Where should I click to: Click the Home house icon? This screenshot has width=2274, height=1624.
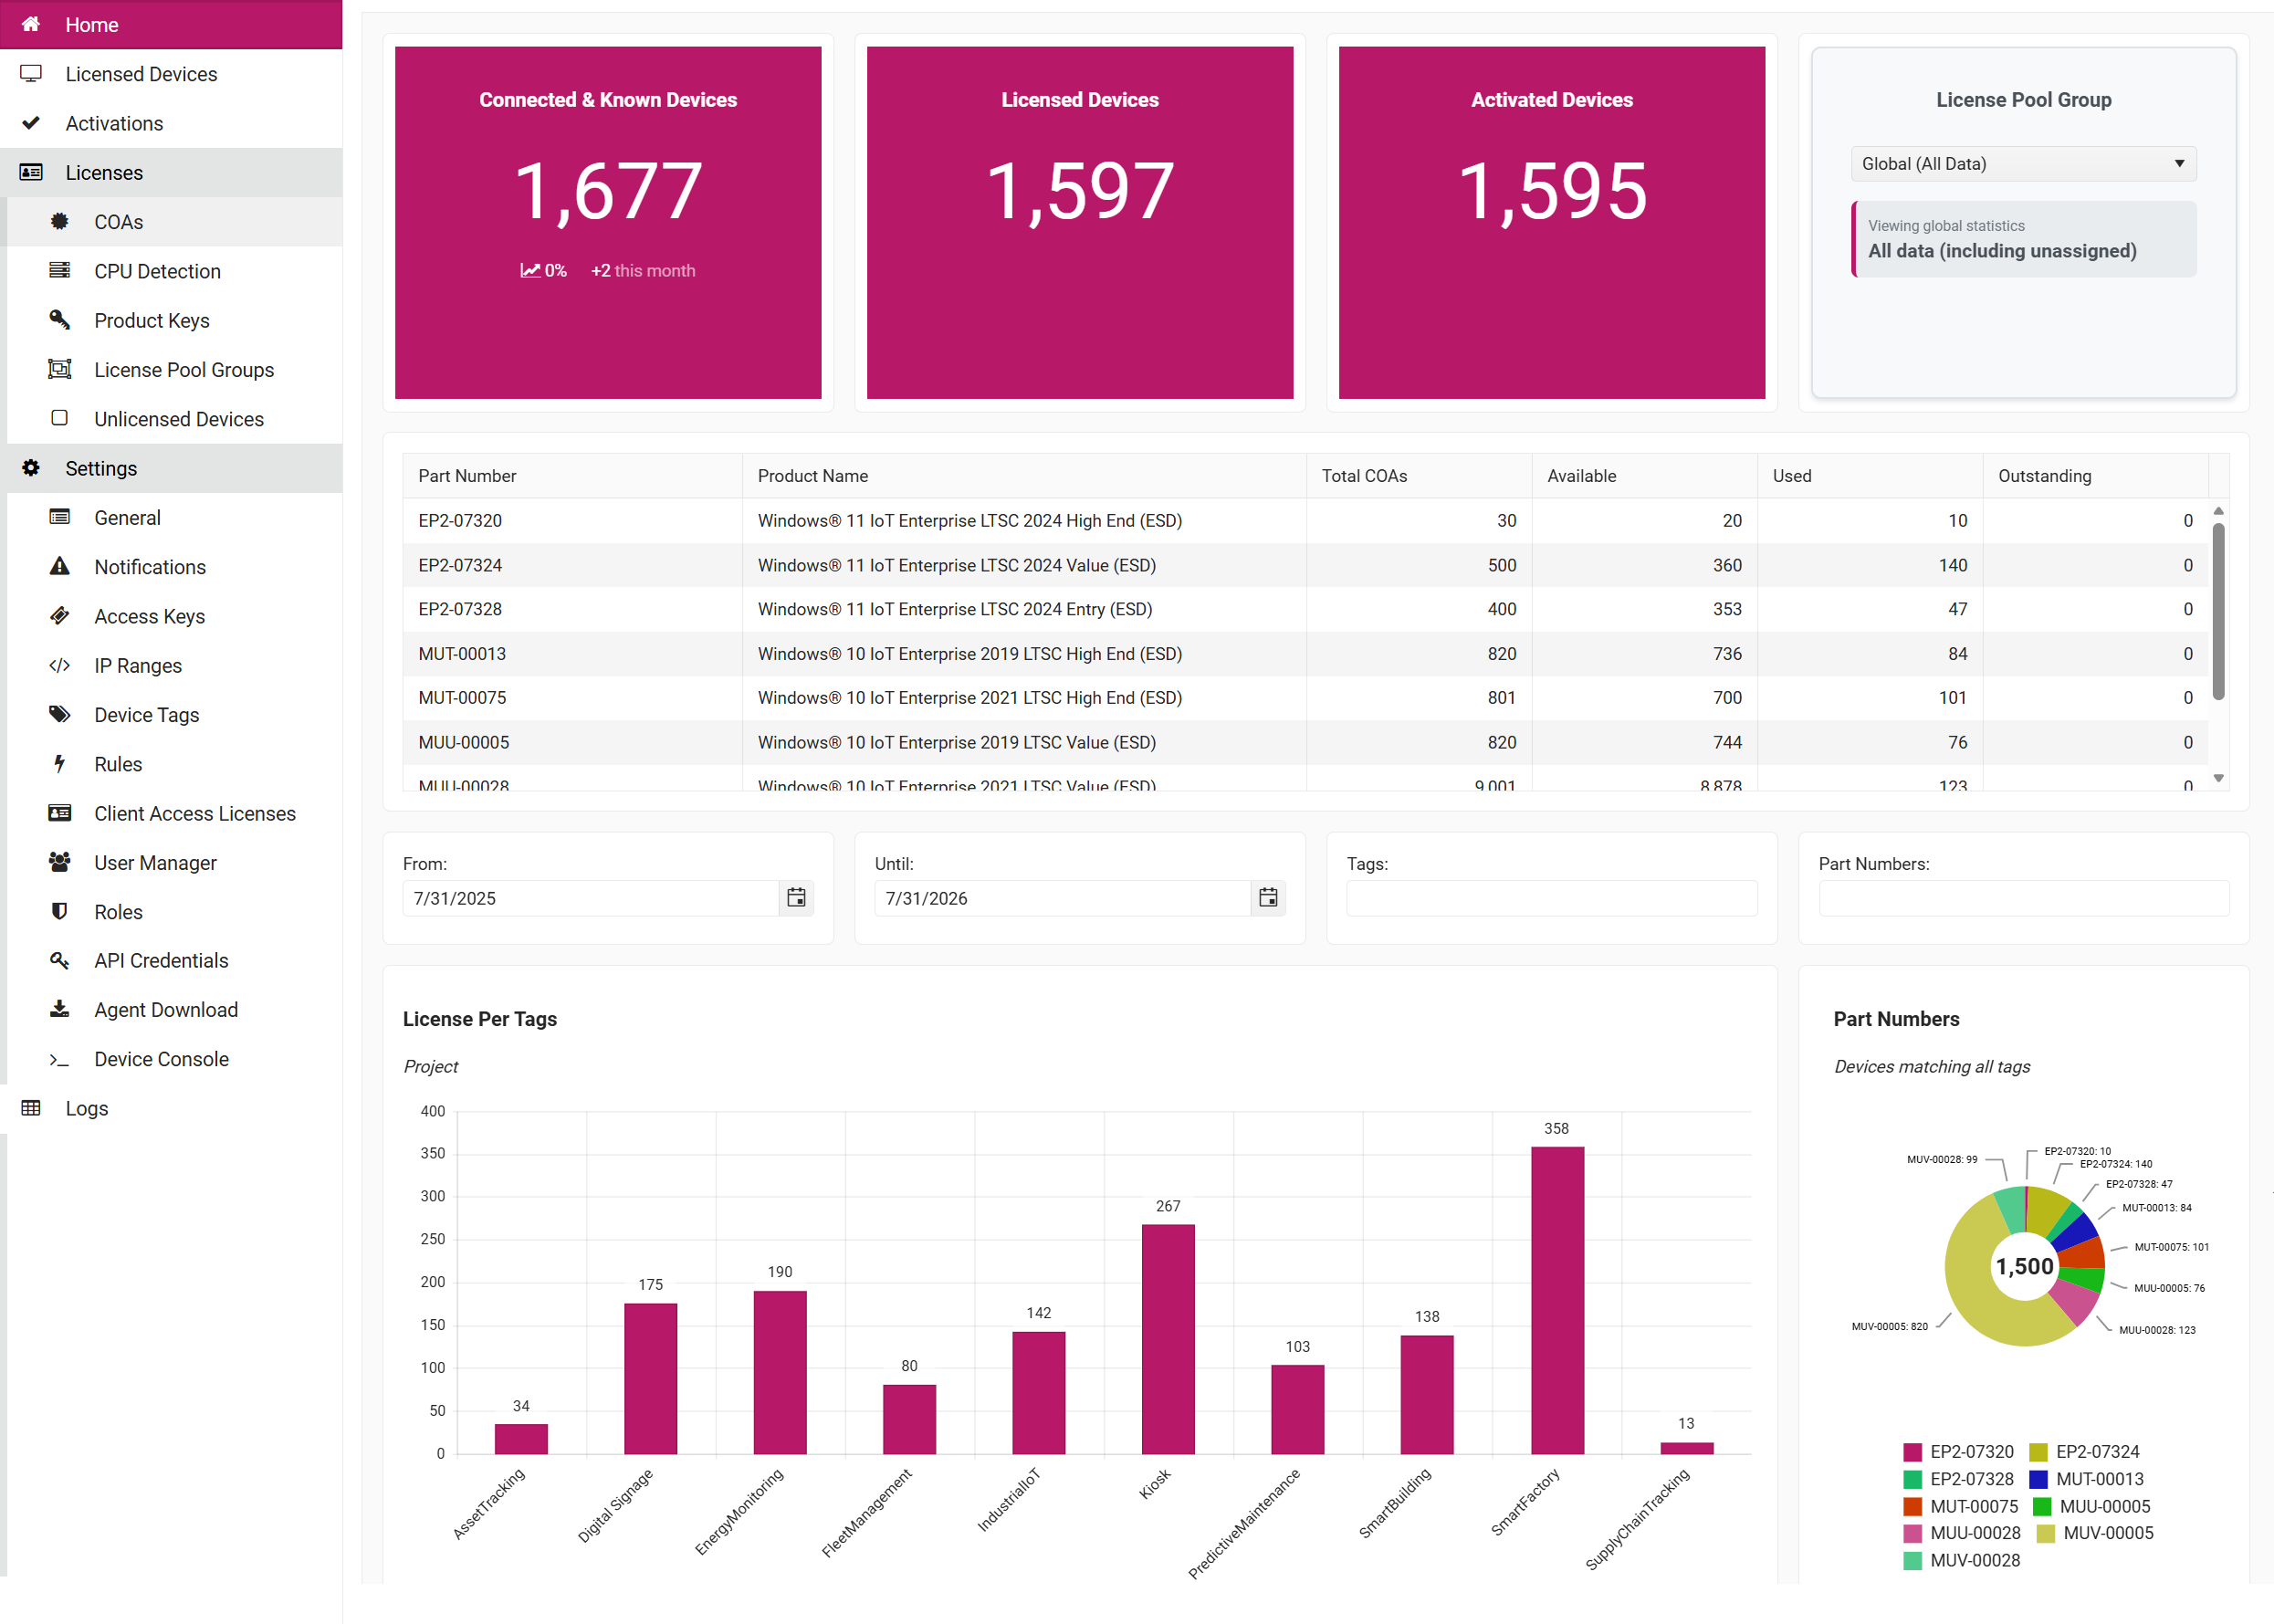(31, 24)
